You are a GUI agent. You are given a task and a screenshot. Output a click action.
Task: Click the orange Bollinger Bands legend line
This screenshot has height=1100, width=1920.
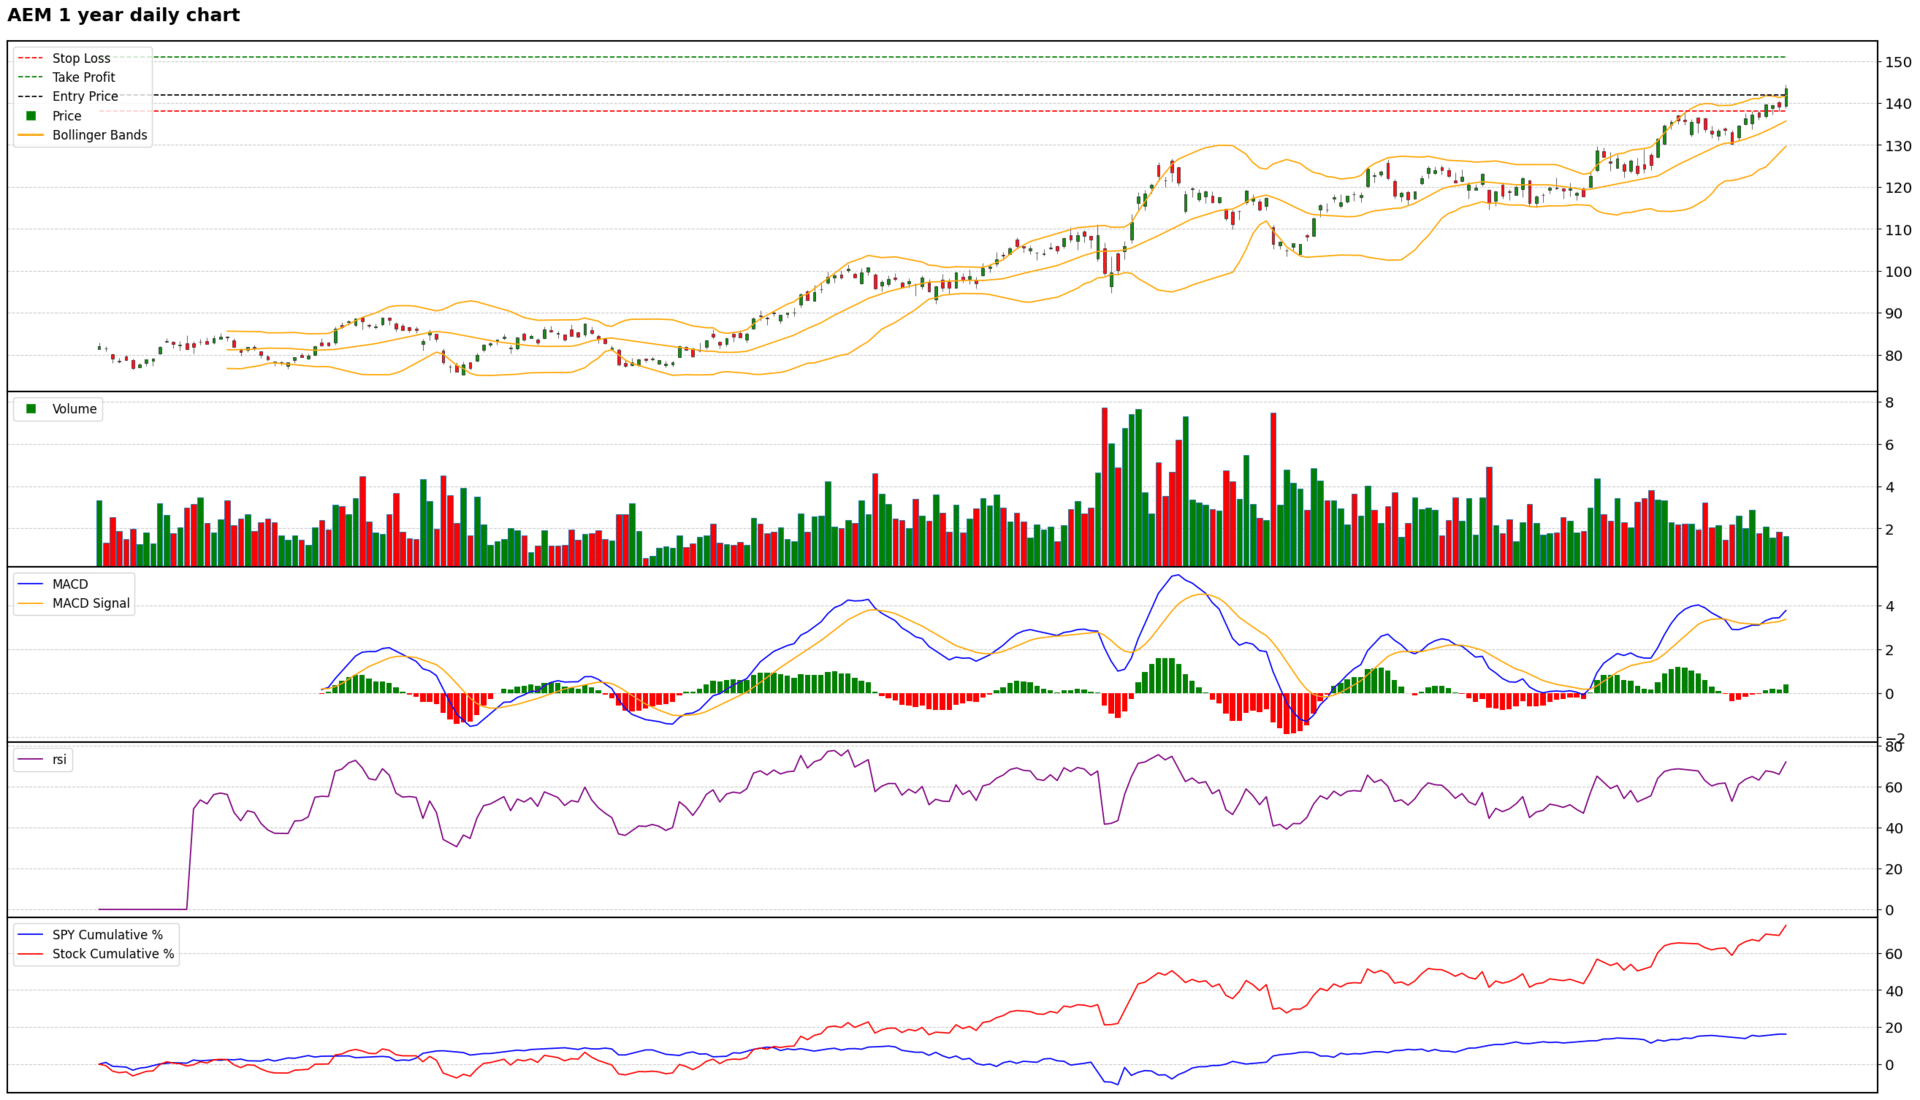pyautogui.click(x=31, y=135)
